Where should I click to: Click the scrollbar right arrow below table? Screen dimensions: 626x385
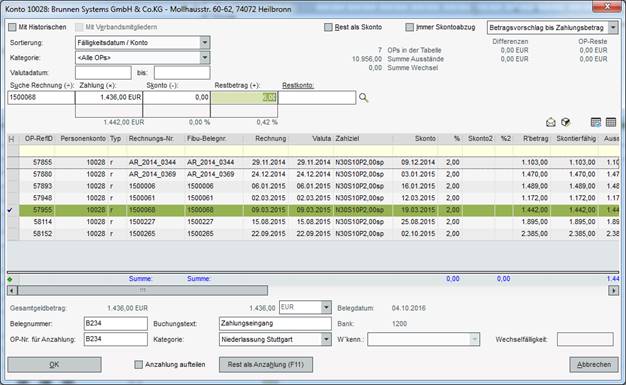click(x=614, y=290)
